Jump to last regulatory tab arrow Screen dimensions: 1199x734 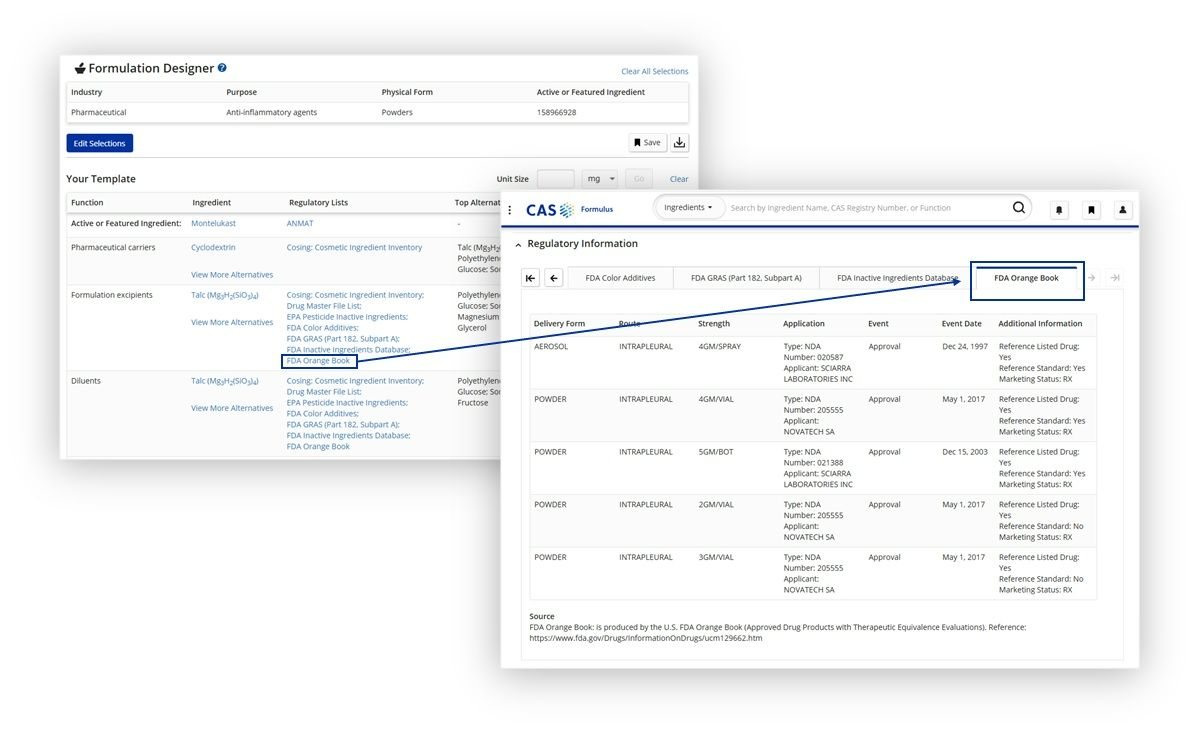coord(1115,278)
